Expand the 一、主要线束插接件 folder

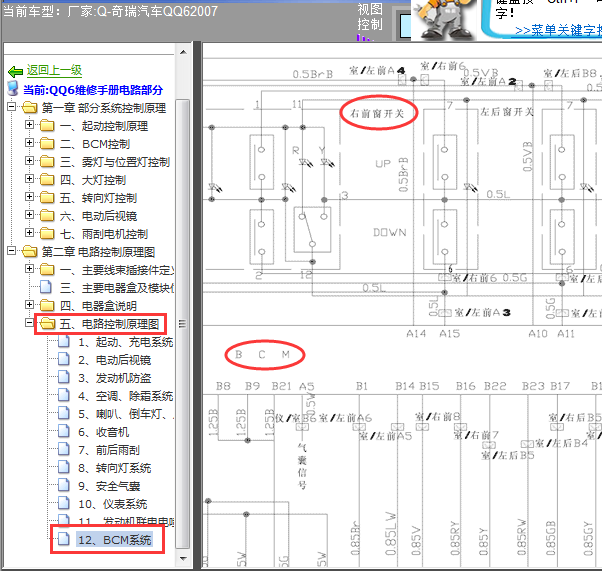click(30, 268)
